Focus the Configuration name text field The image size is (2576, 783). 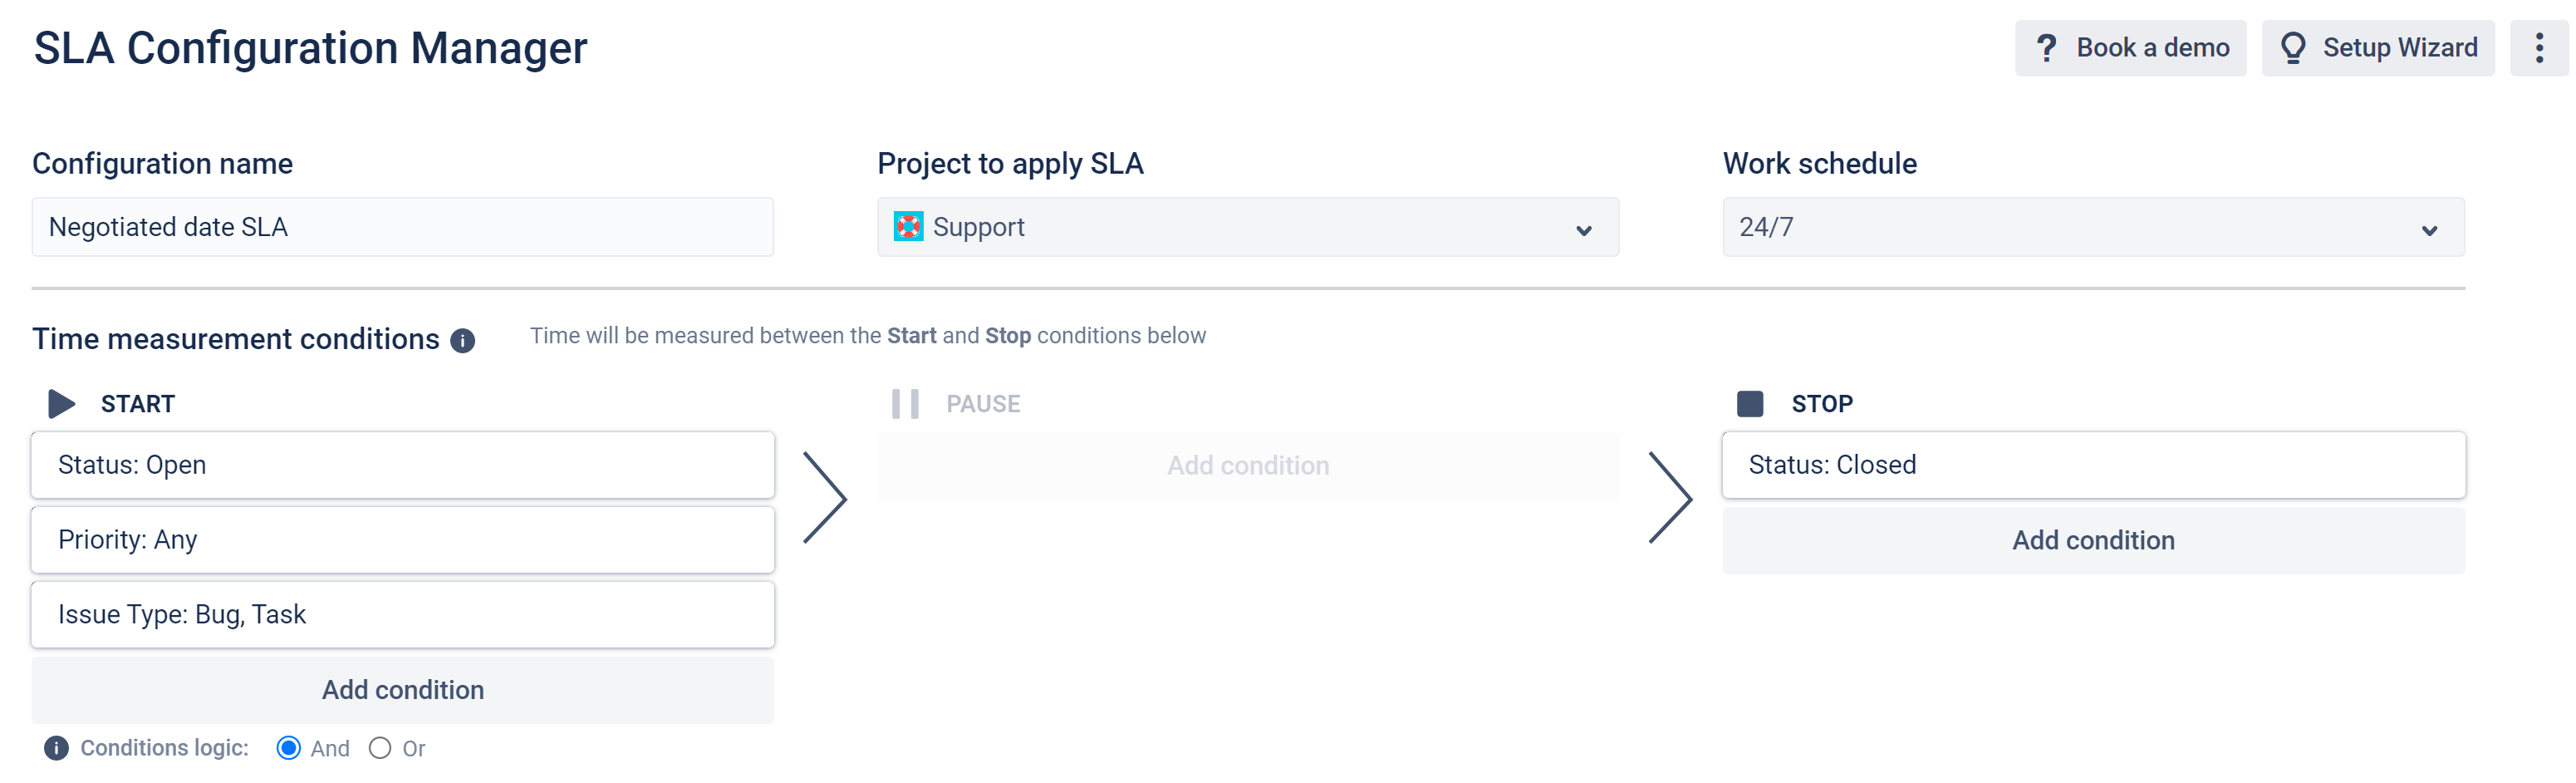[403, 228]
